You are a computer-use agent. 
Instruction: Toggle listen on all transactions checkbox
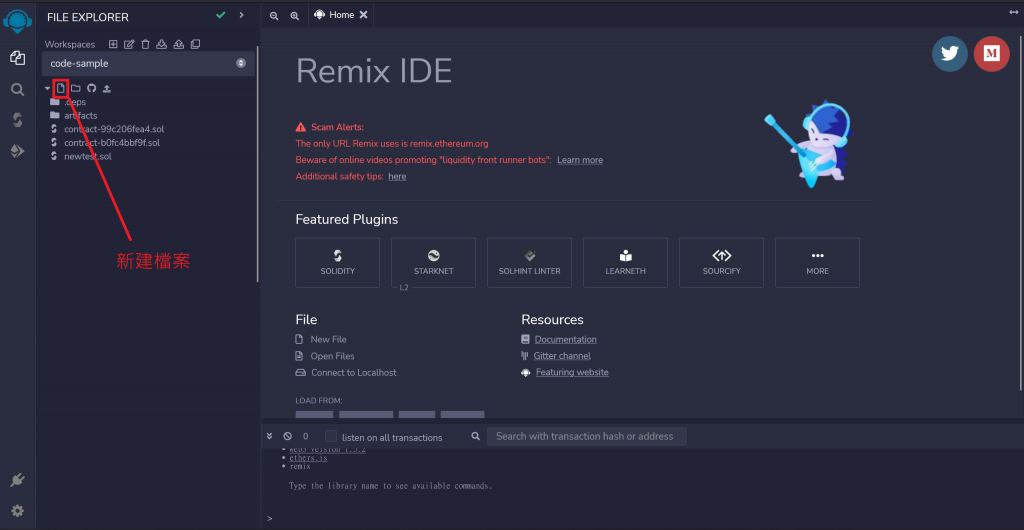[x=331, y=436]
